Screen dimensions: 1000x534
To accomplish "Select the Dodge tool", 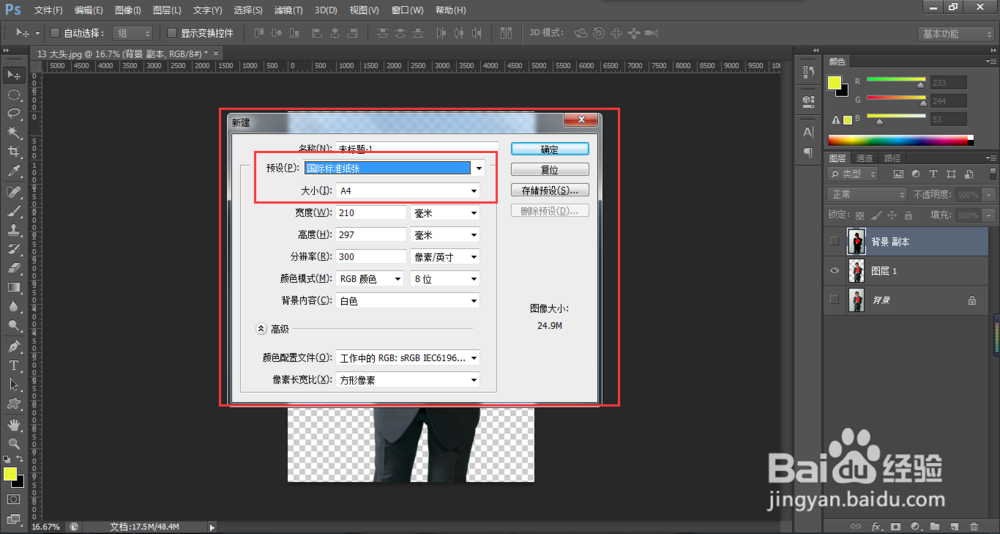I will tap(13, 326).
